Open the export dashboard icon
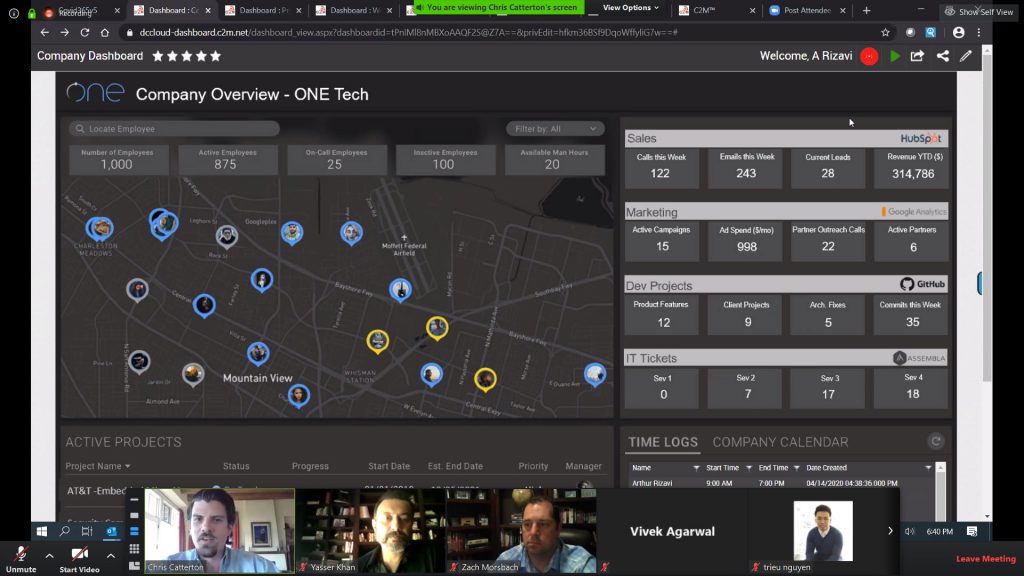Viewport: 1024px width, 576px height. [x=918, y=56]
